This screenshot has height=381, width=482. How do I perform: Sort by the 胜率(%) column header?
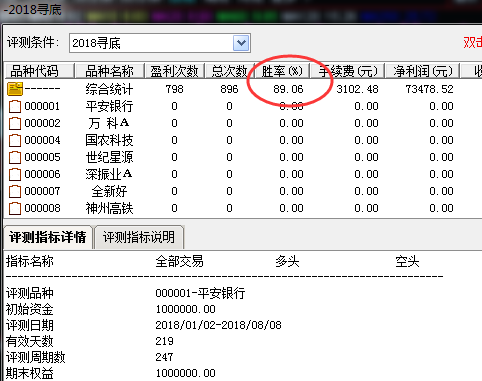coord(282,71)
